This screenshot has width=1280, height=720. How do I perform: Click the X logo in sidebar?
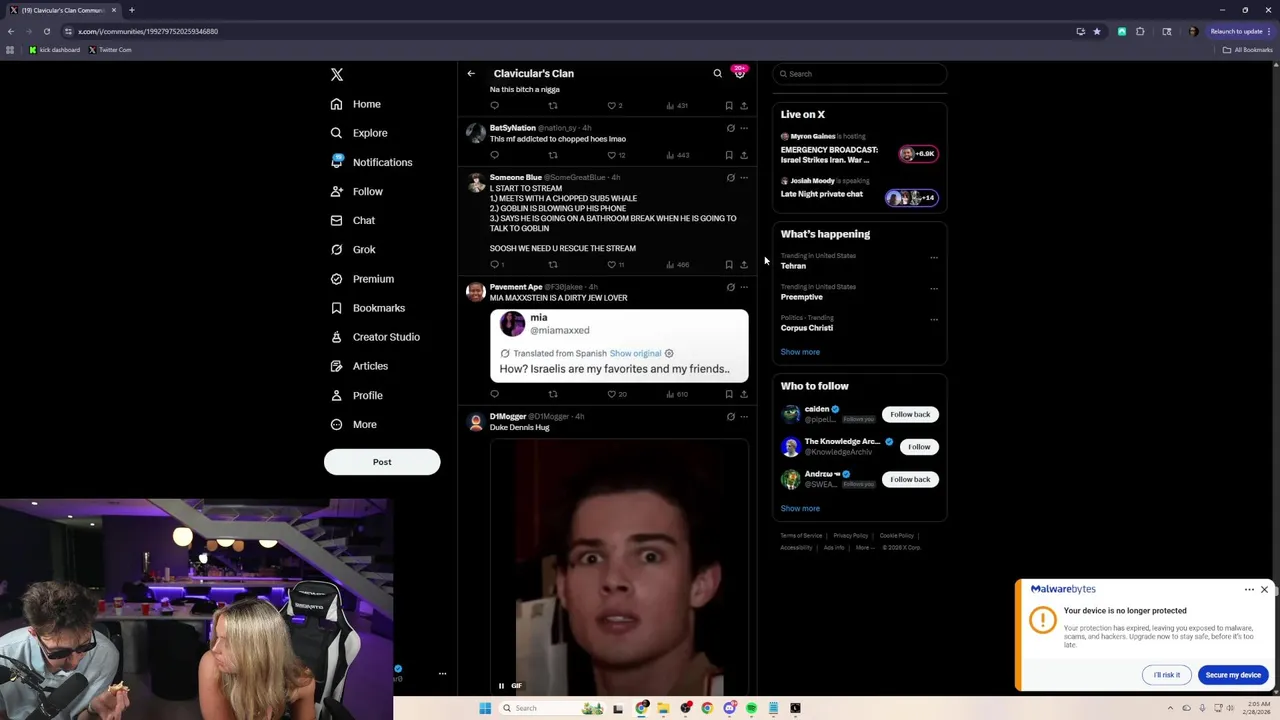coord(337,75)
